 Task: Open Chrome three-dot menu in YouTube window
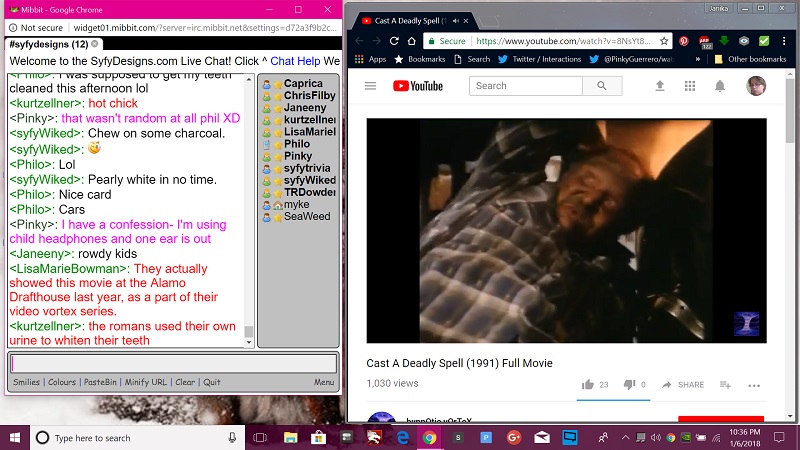[784, 41]
